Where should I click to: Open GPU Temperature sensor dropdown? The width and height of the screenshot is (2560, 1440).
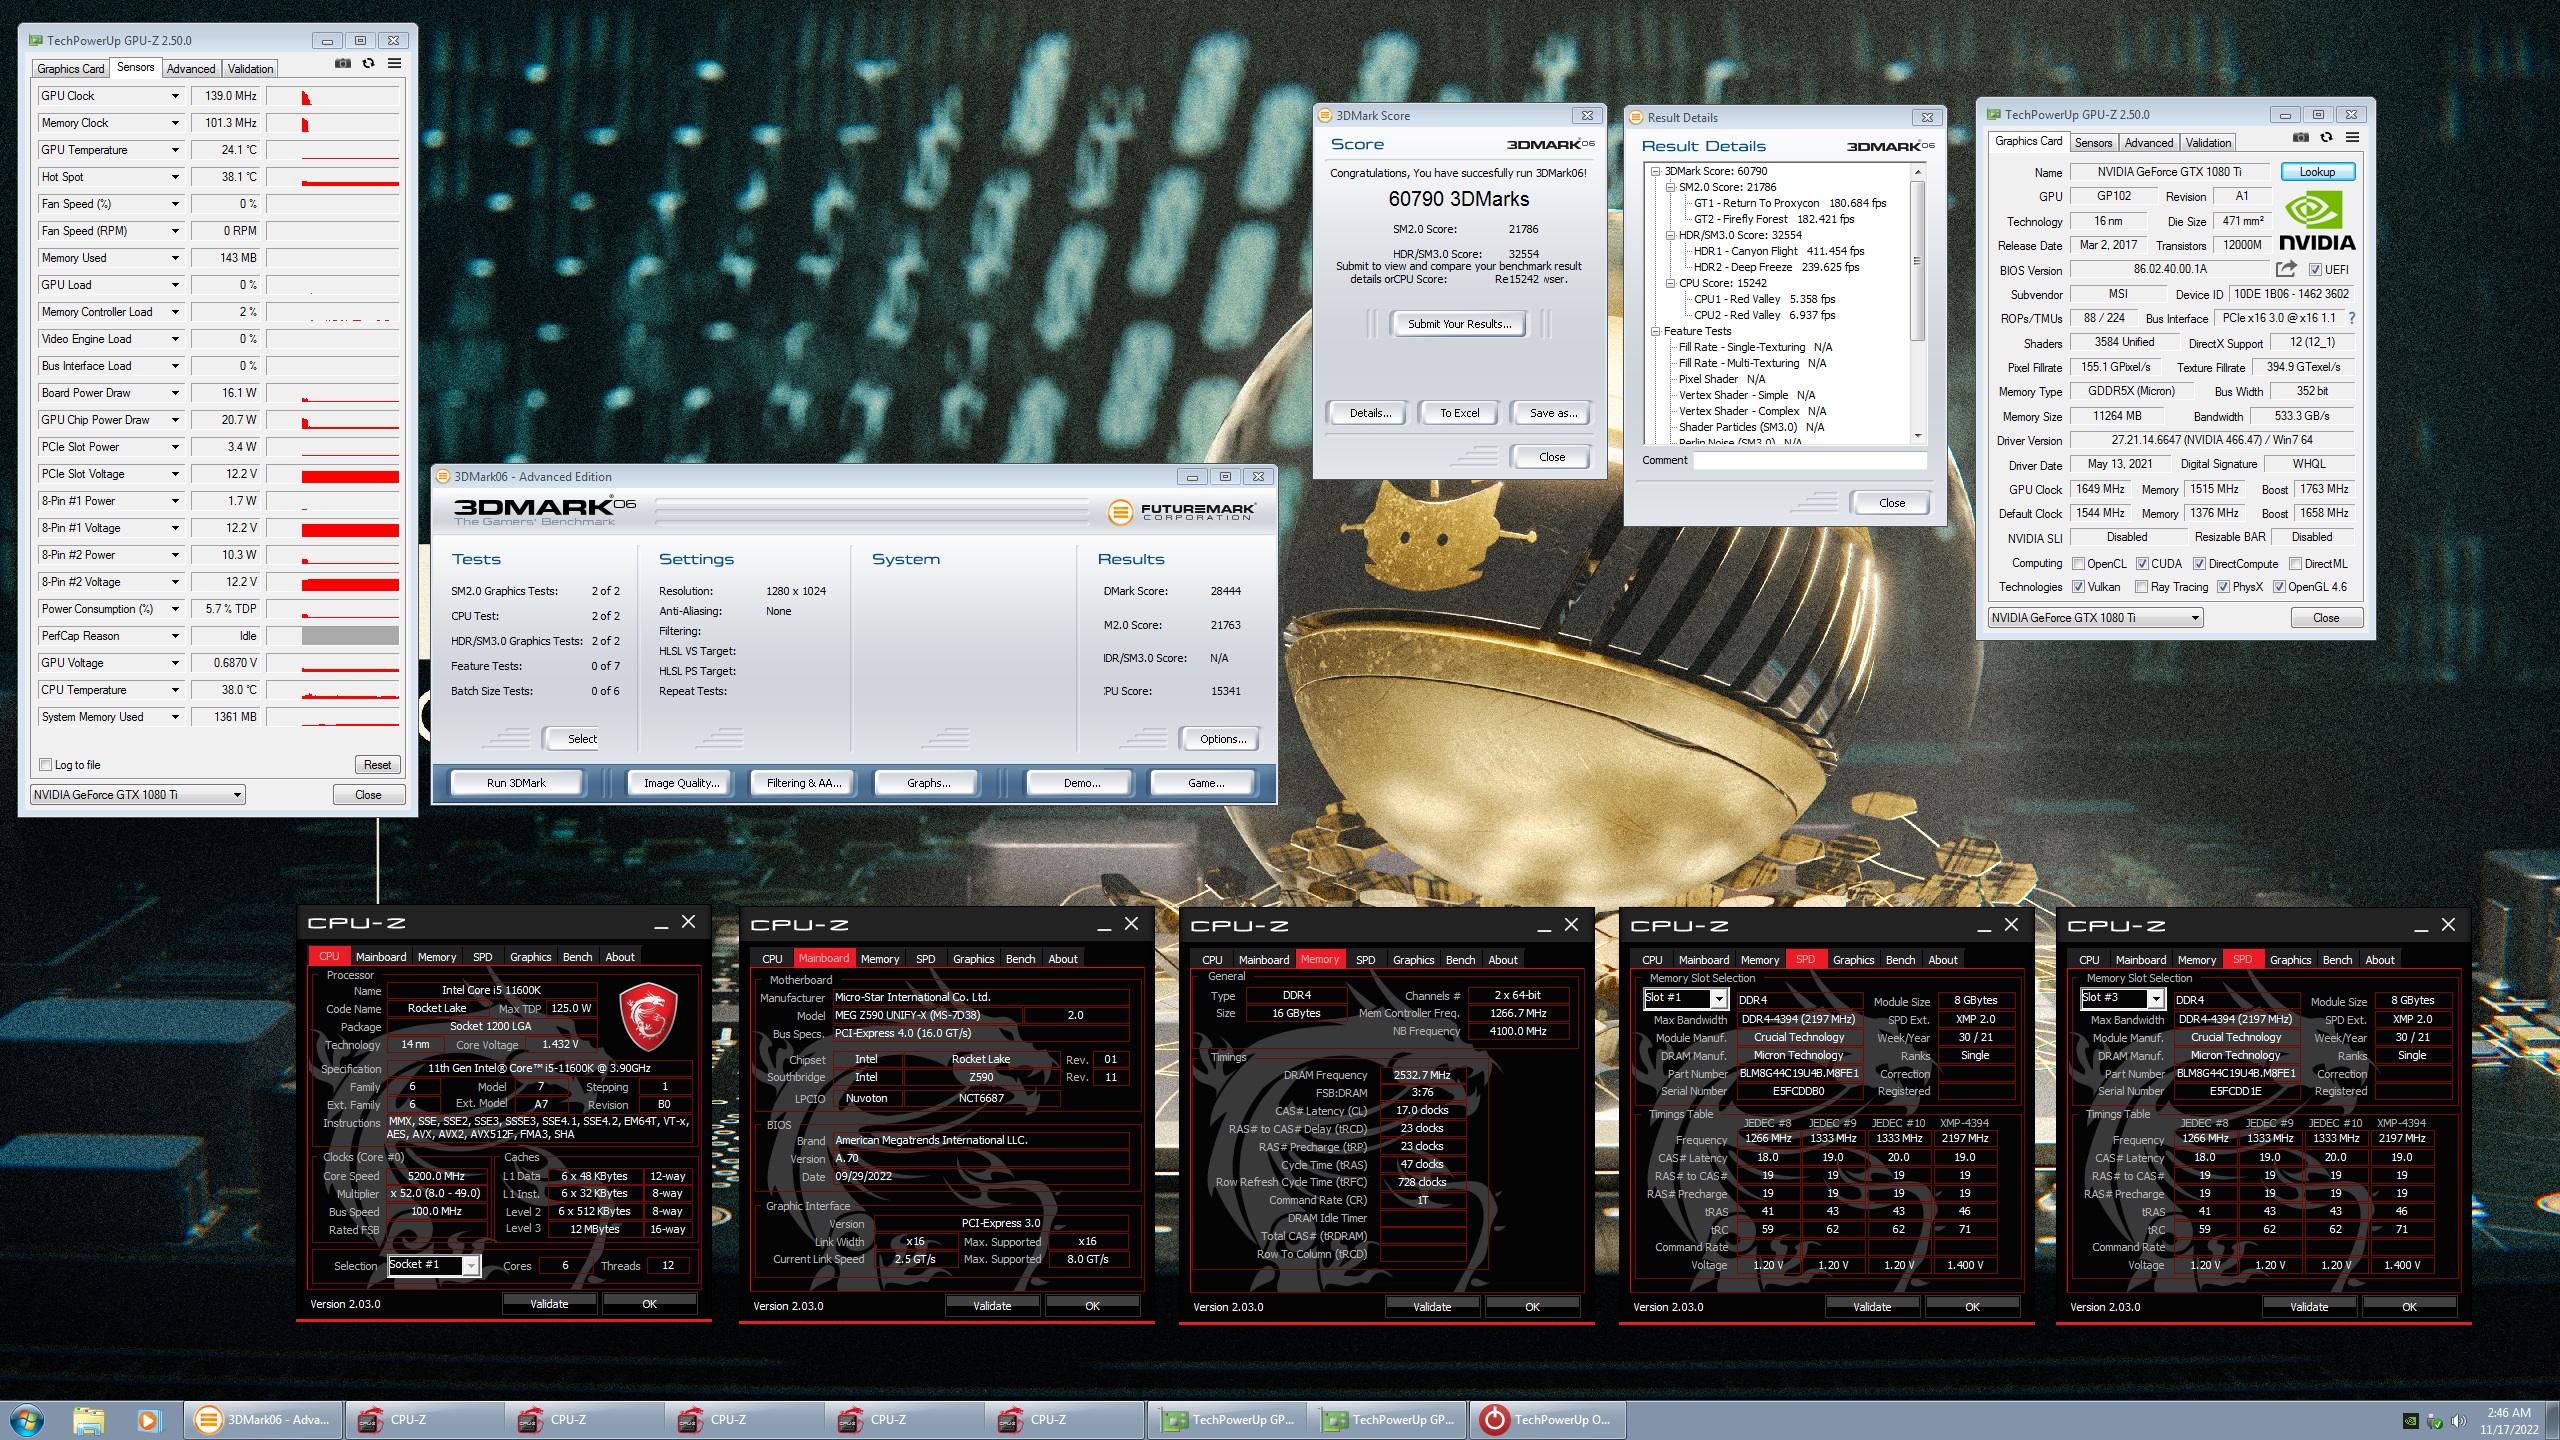click(x=175, y=150)
